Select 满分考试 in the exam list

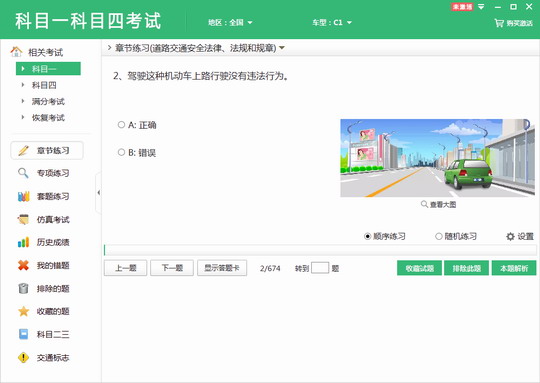pyautogui.click(x=48, y=101)
